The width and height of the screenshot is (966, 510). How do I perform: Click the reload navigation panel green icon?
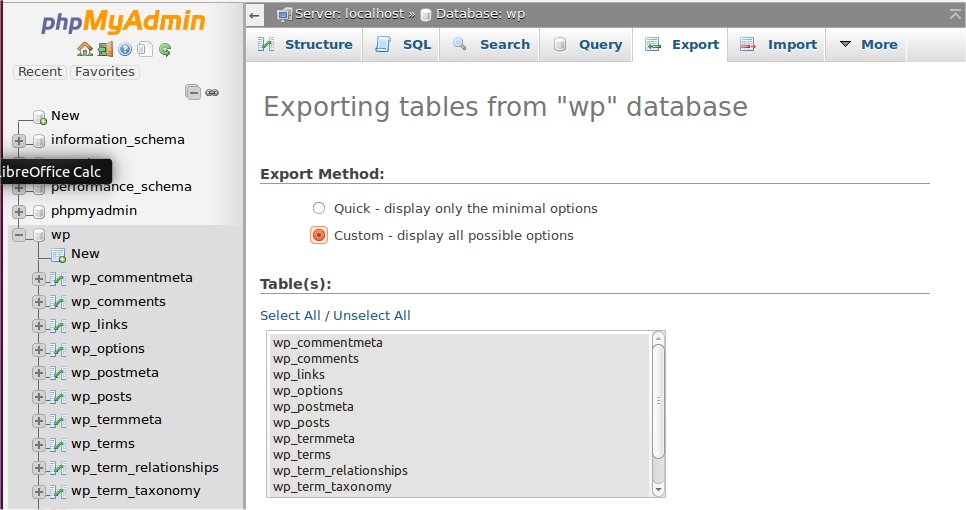click(x=164, y=49)
